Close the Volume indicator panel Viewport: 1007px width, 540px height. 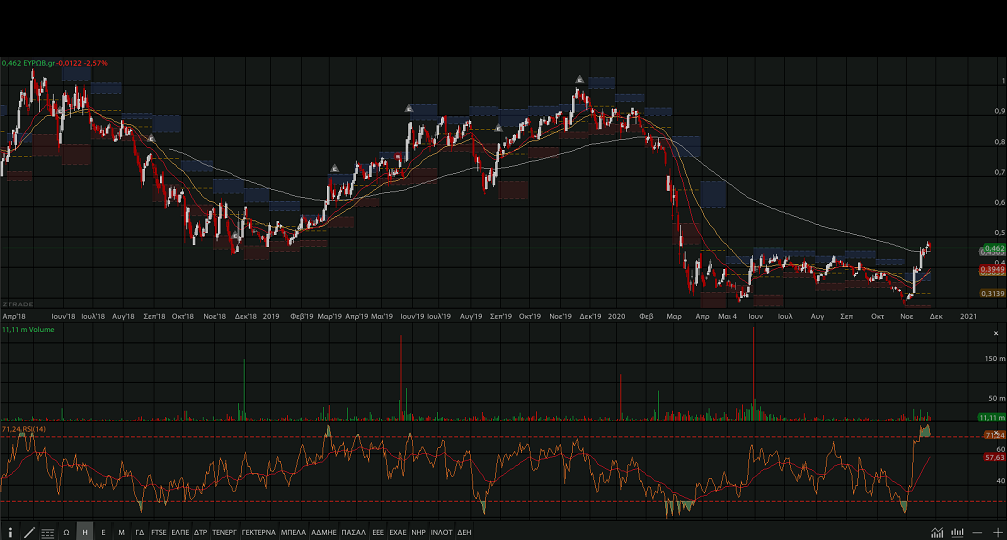pyautogui.click(x=994, y=331)
